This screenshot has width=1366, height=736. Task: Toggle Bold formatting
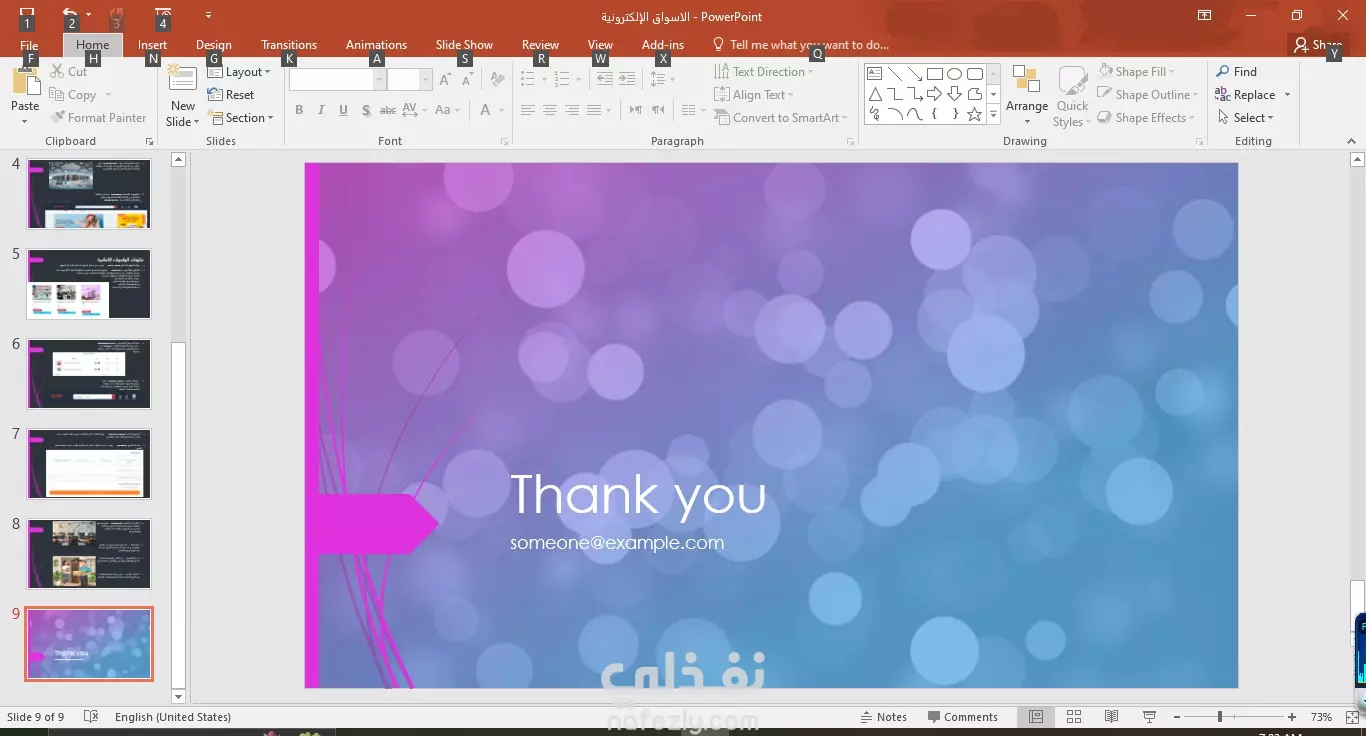[x=299, y=110]
